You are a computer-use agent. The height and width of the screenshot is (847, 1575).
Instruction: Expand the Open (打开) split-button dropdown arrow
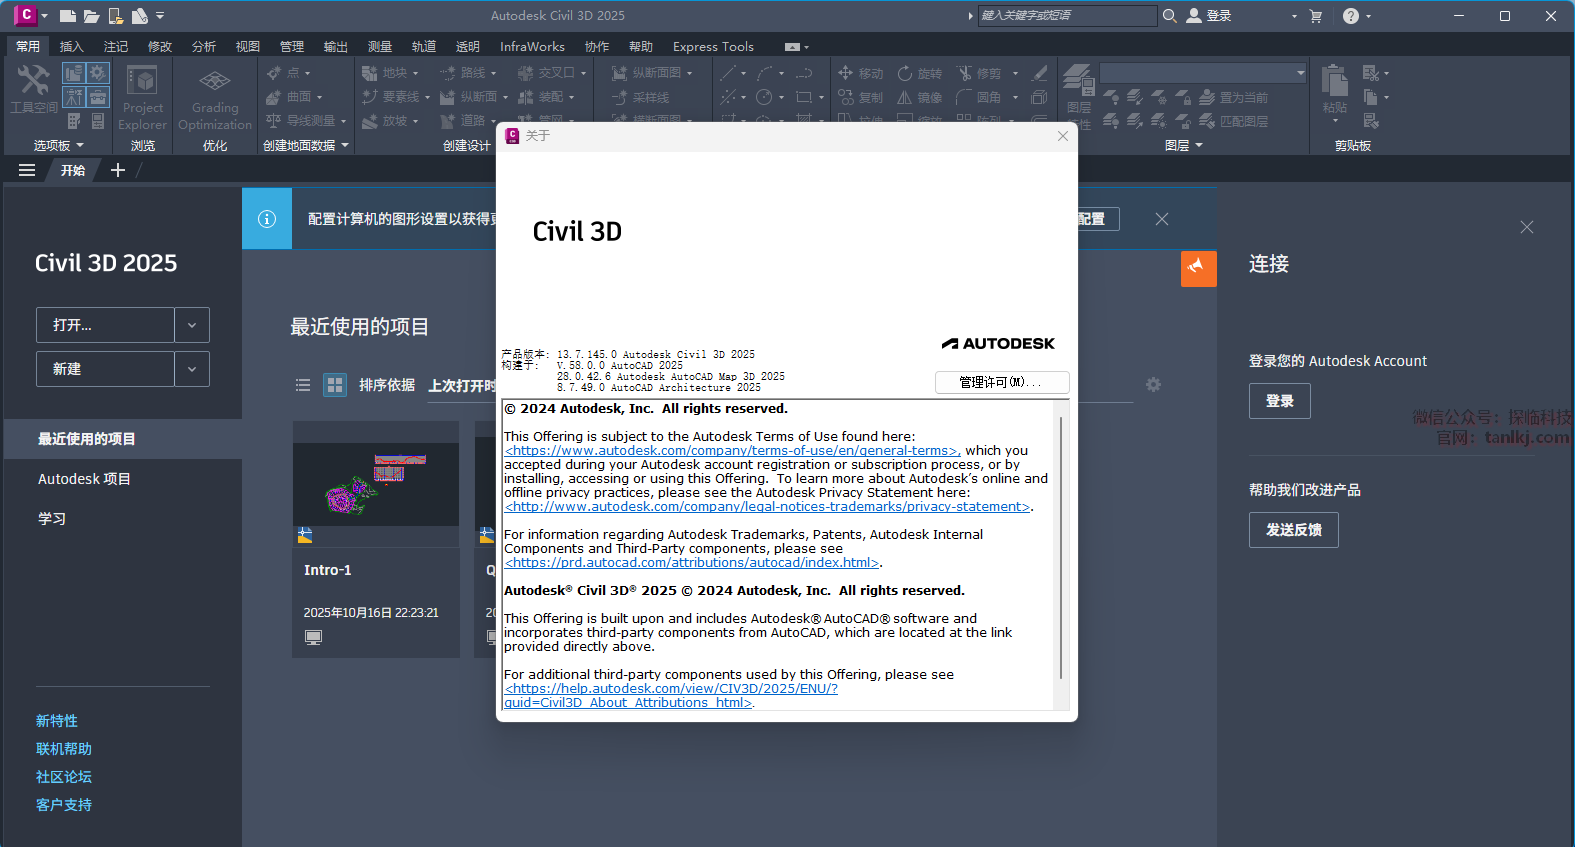pos(192,325)
